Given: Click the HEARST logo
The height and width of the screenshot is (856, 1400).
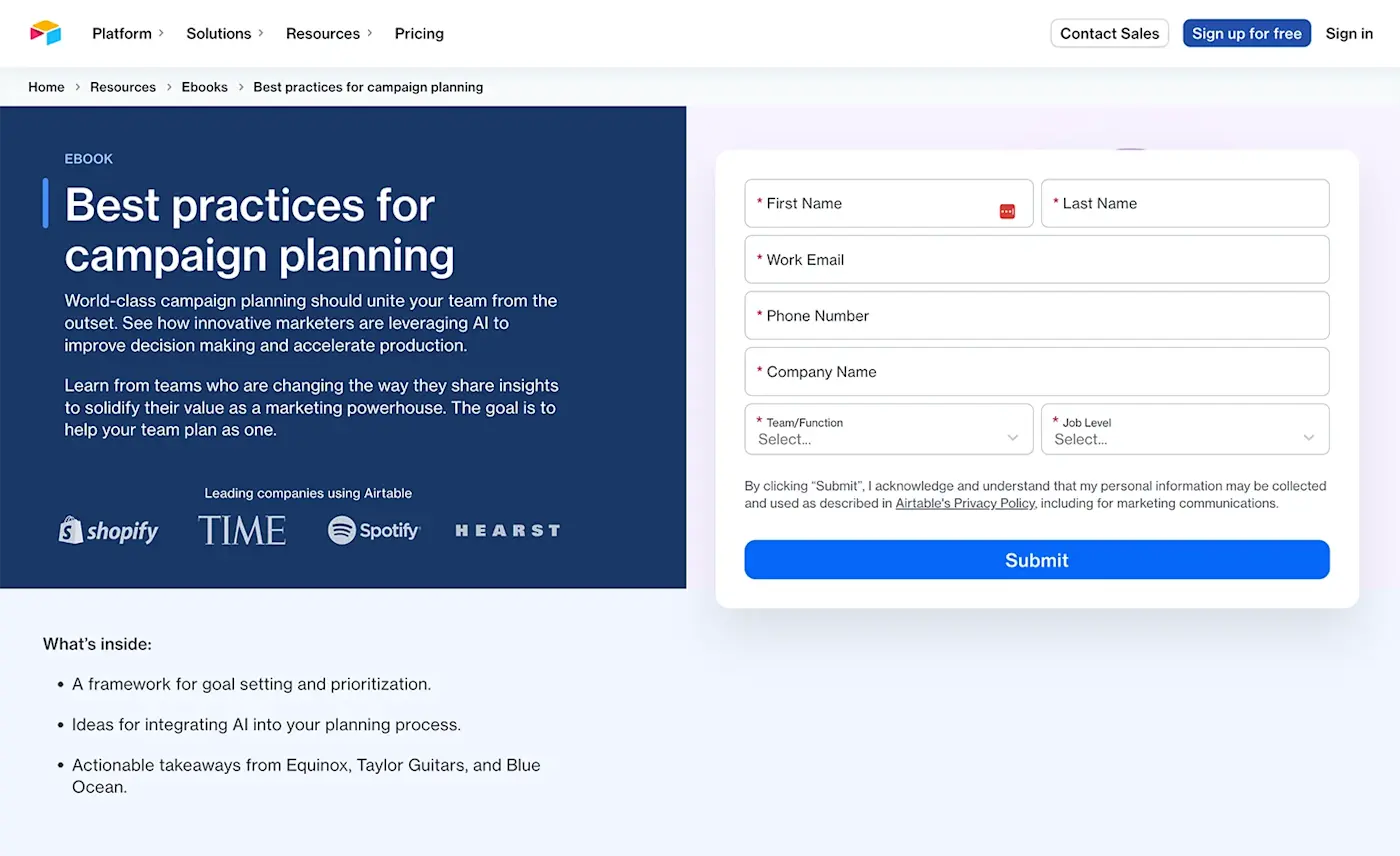Looking at the screenshot, I should tap(508, 531).
